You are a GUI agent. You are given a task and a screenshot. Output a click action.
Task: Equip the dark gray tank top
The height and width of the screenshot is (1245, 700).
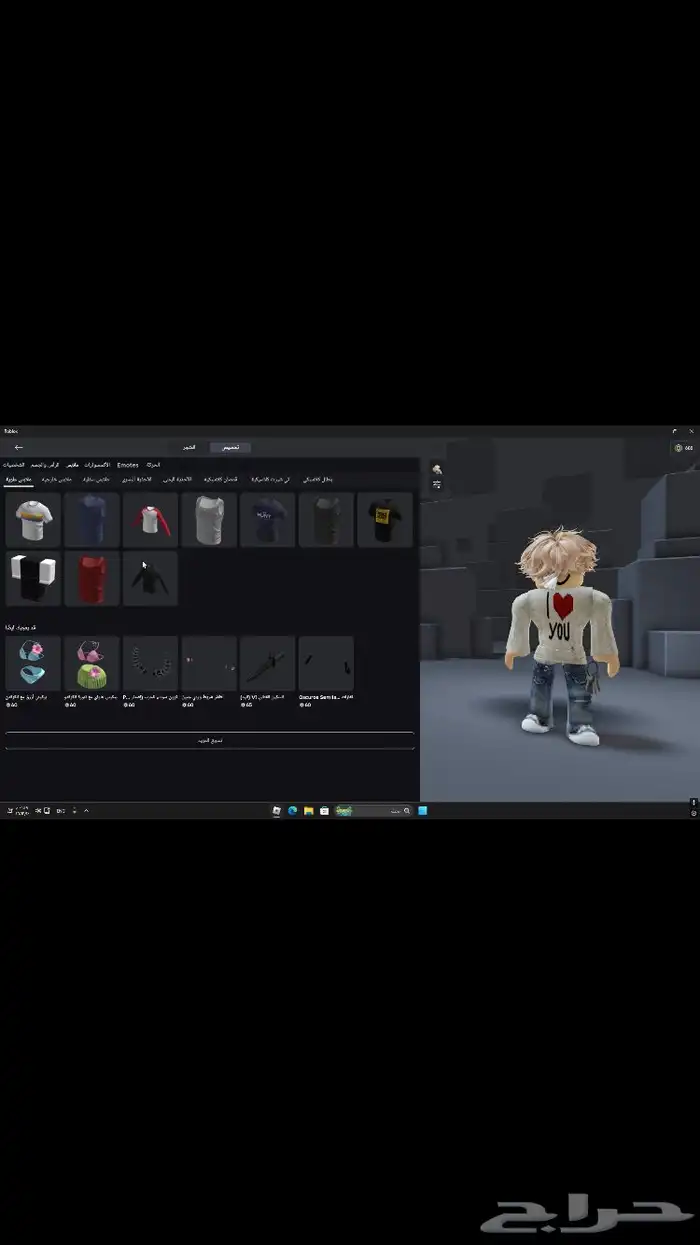click(x=326, y=519)
